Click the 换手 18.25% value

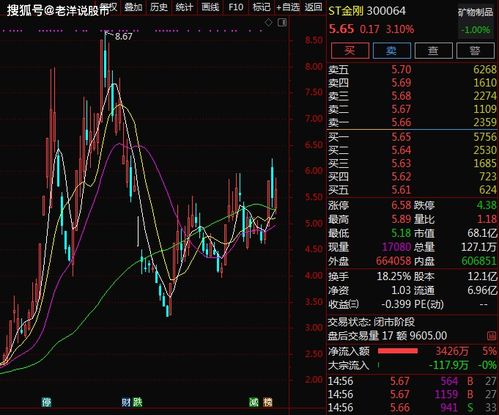point(394,276)
